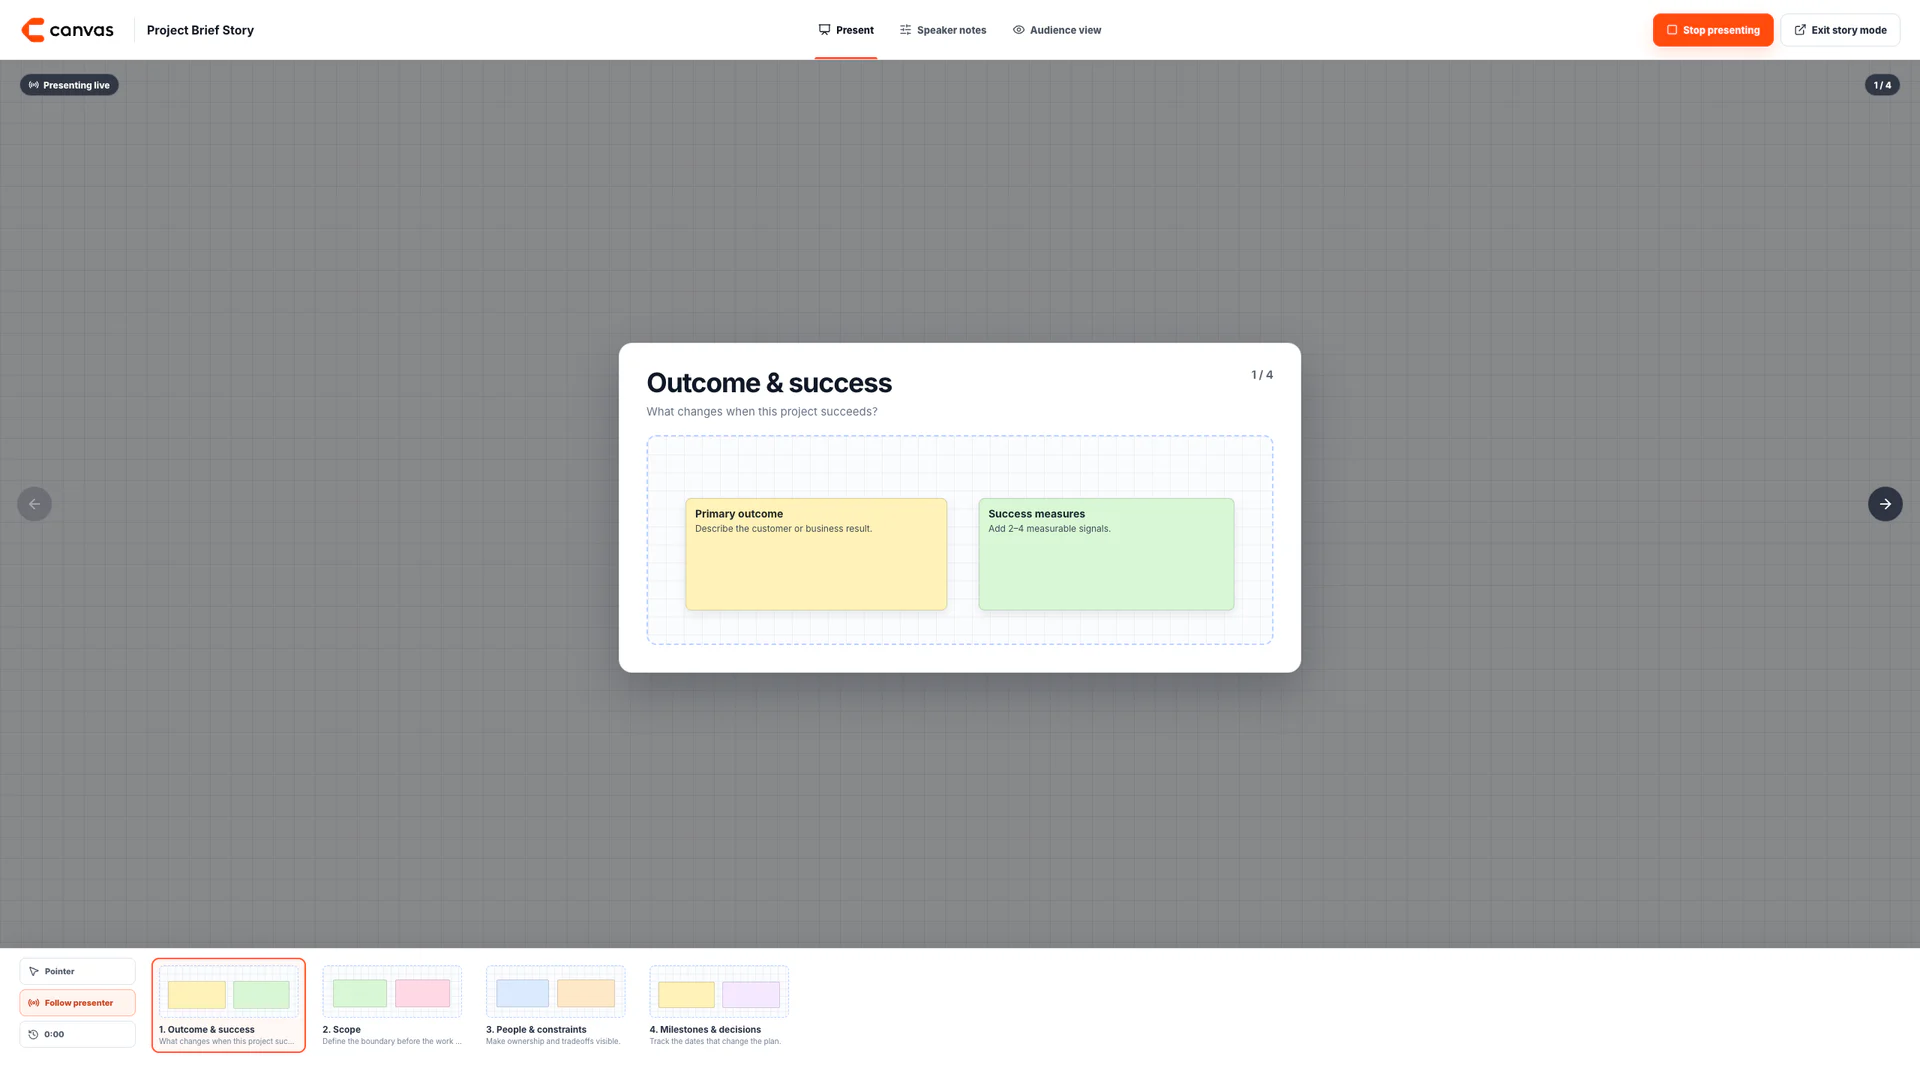Image resolution: width=1920 pixels, height=1080 pixels.
Task: Click the Audience view eye icon
Action: click(1018, 30)
